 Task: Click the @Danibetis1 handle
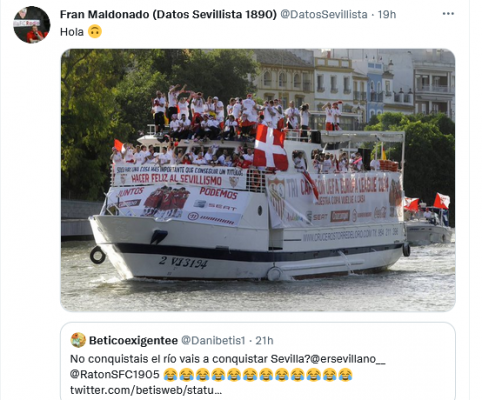tap(213, 340)
